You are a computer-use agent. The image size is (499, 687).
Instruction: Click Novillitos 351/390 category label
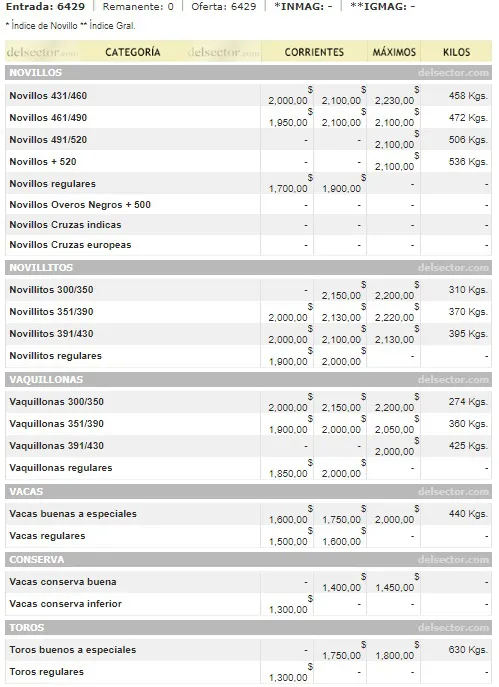(51, 312)
